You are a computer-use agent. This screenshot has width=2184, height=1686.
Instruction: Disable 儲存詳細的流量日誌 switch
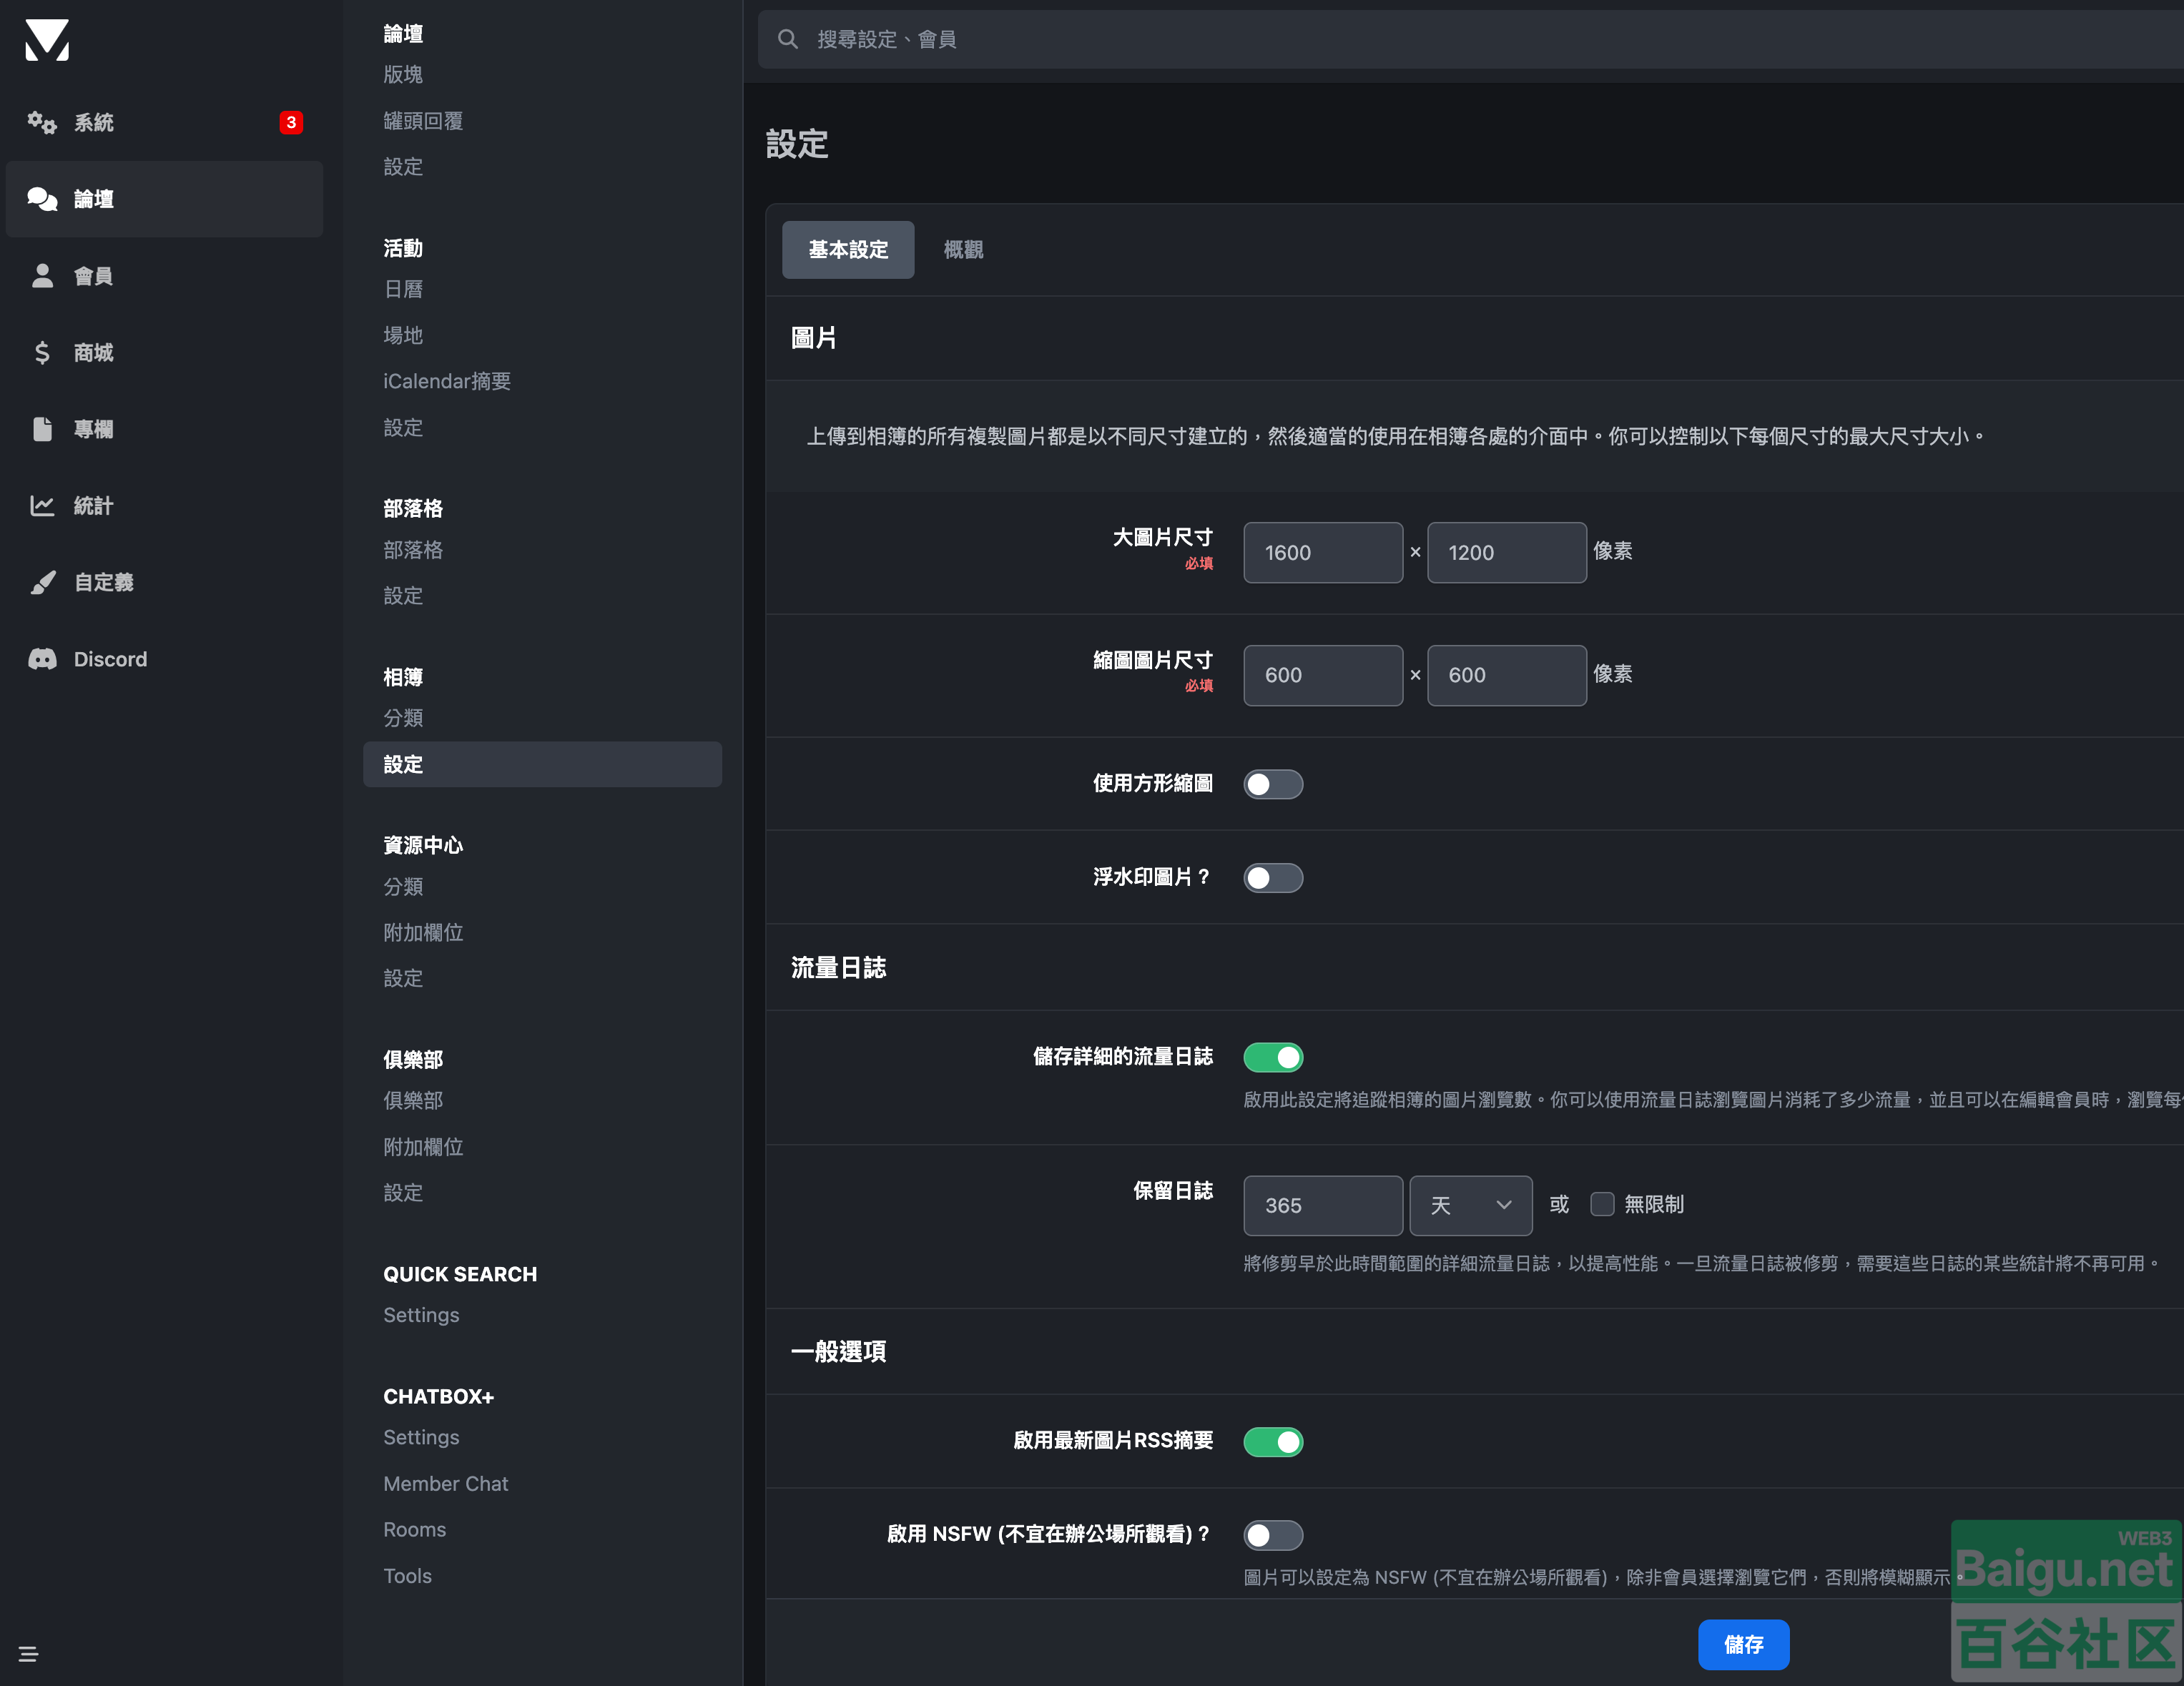[x=1273, y=1057]
